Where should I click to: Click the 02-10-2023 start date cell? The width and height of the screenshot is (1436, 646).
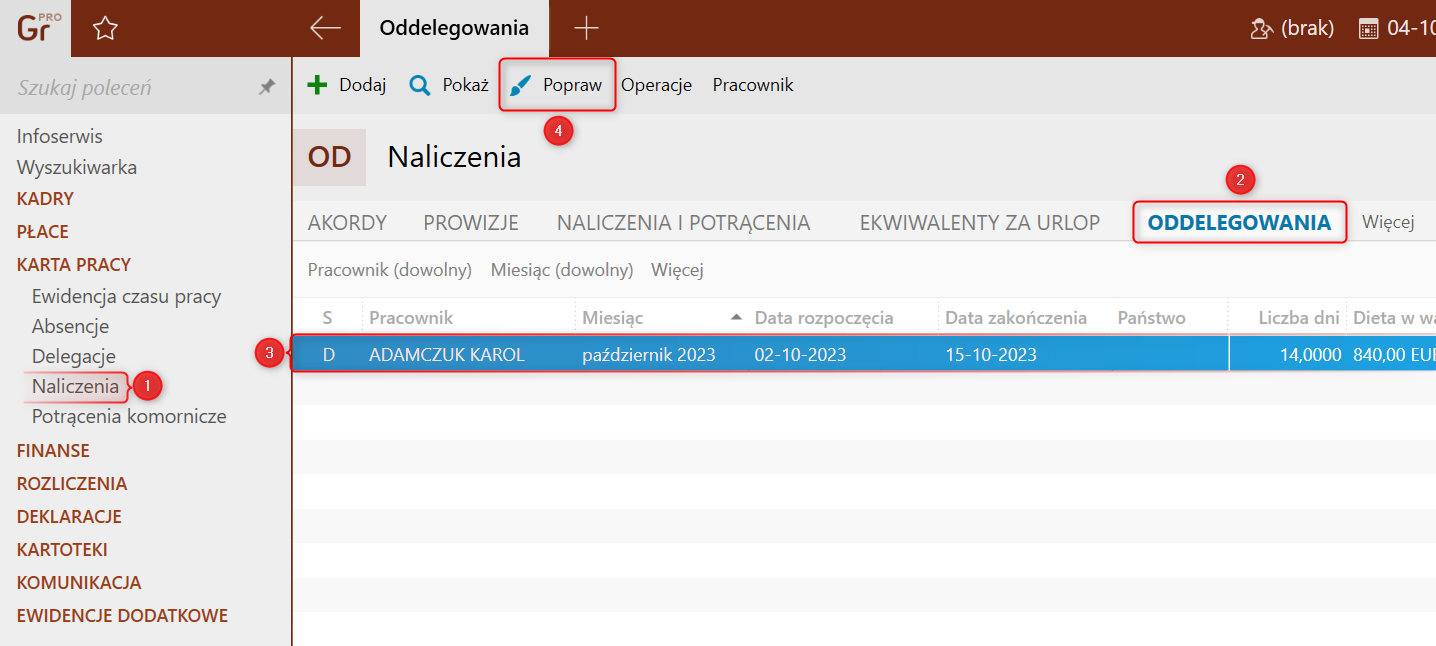[x=801, y=355]
